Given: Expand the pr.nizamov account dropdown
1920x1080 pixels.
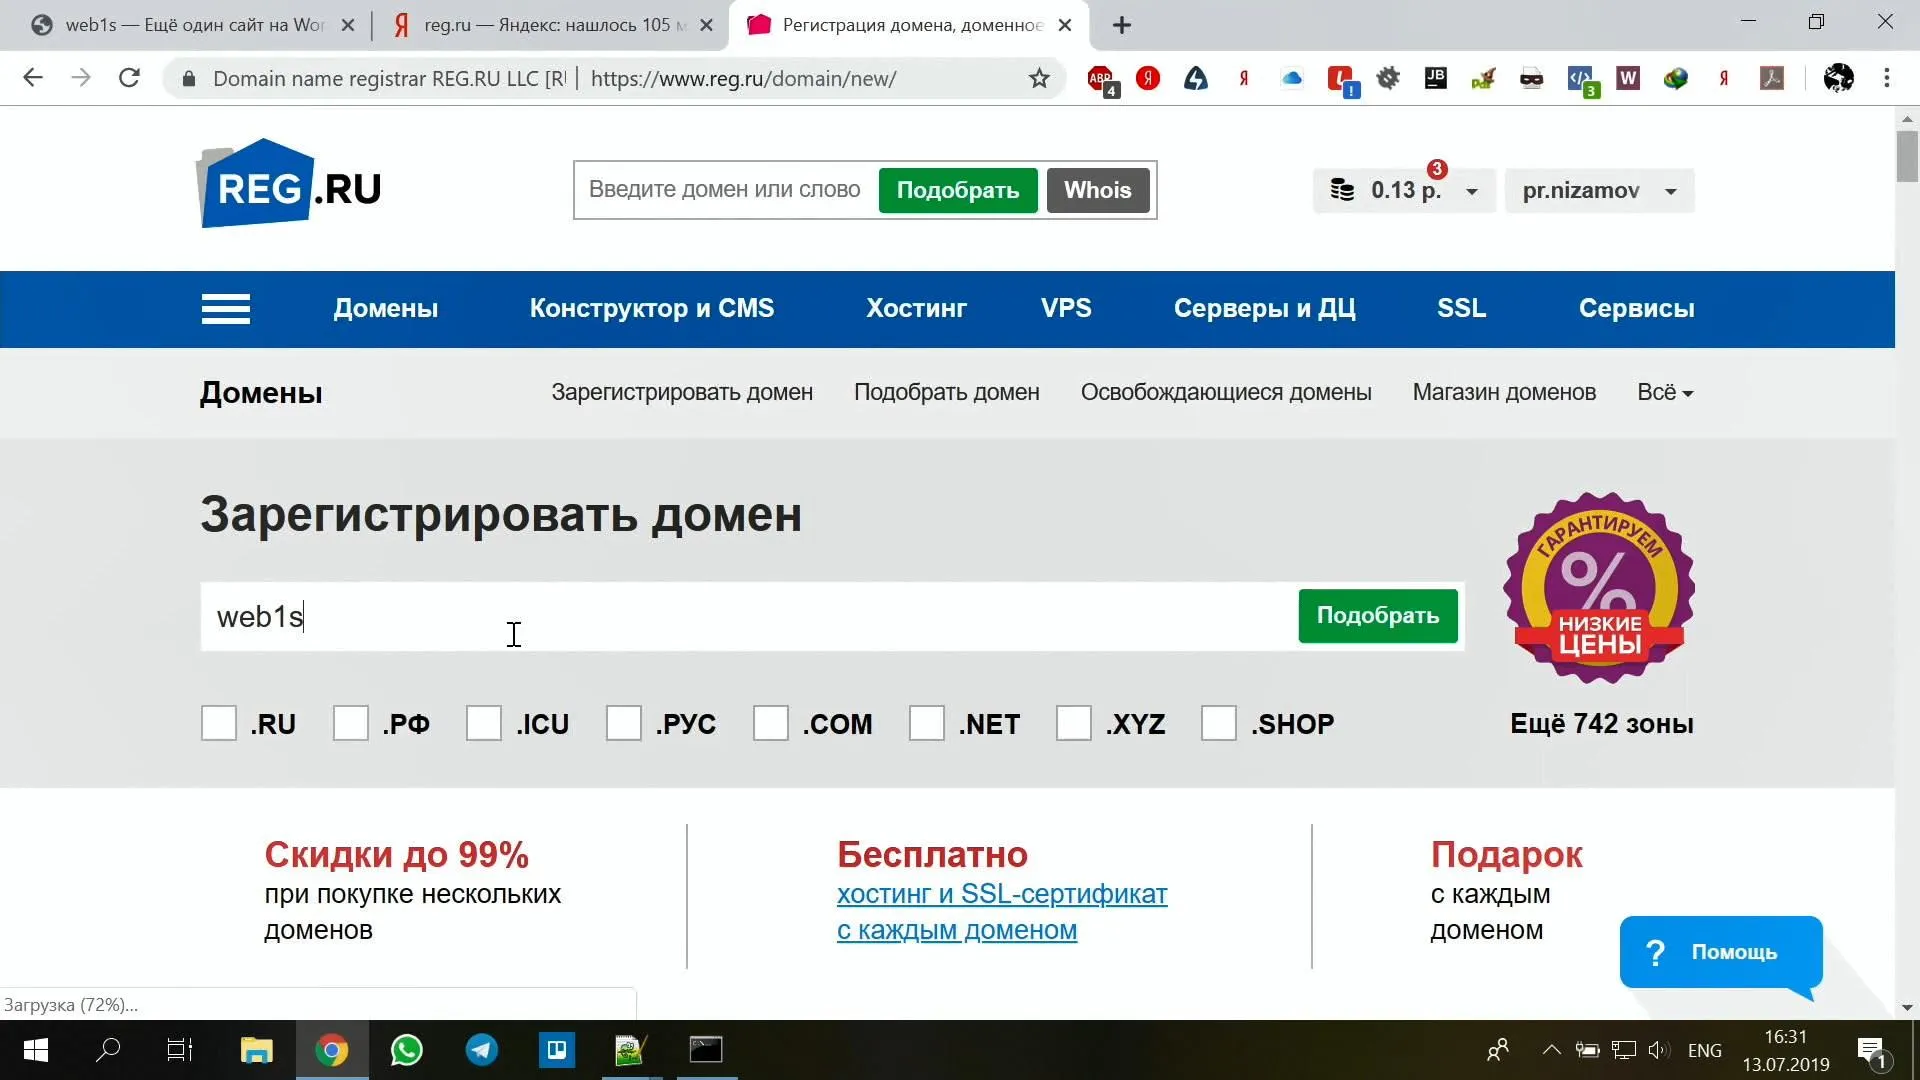Looking at the screenshot, I should coord(1599,191).
